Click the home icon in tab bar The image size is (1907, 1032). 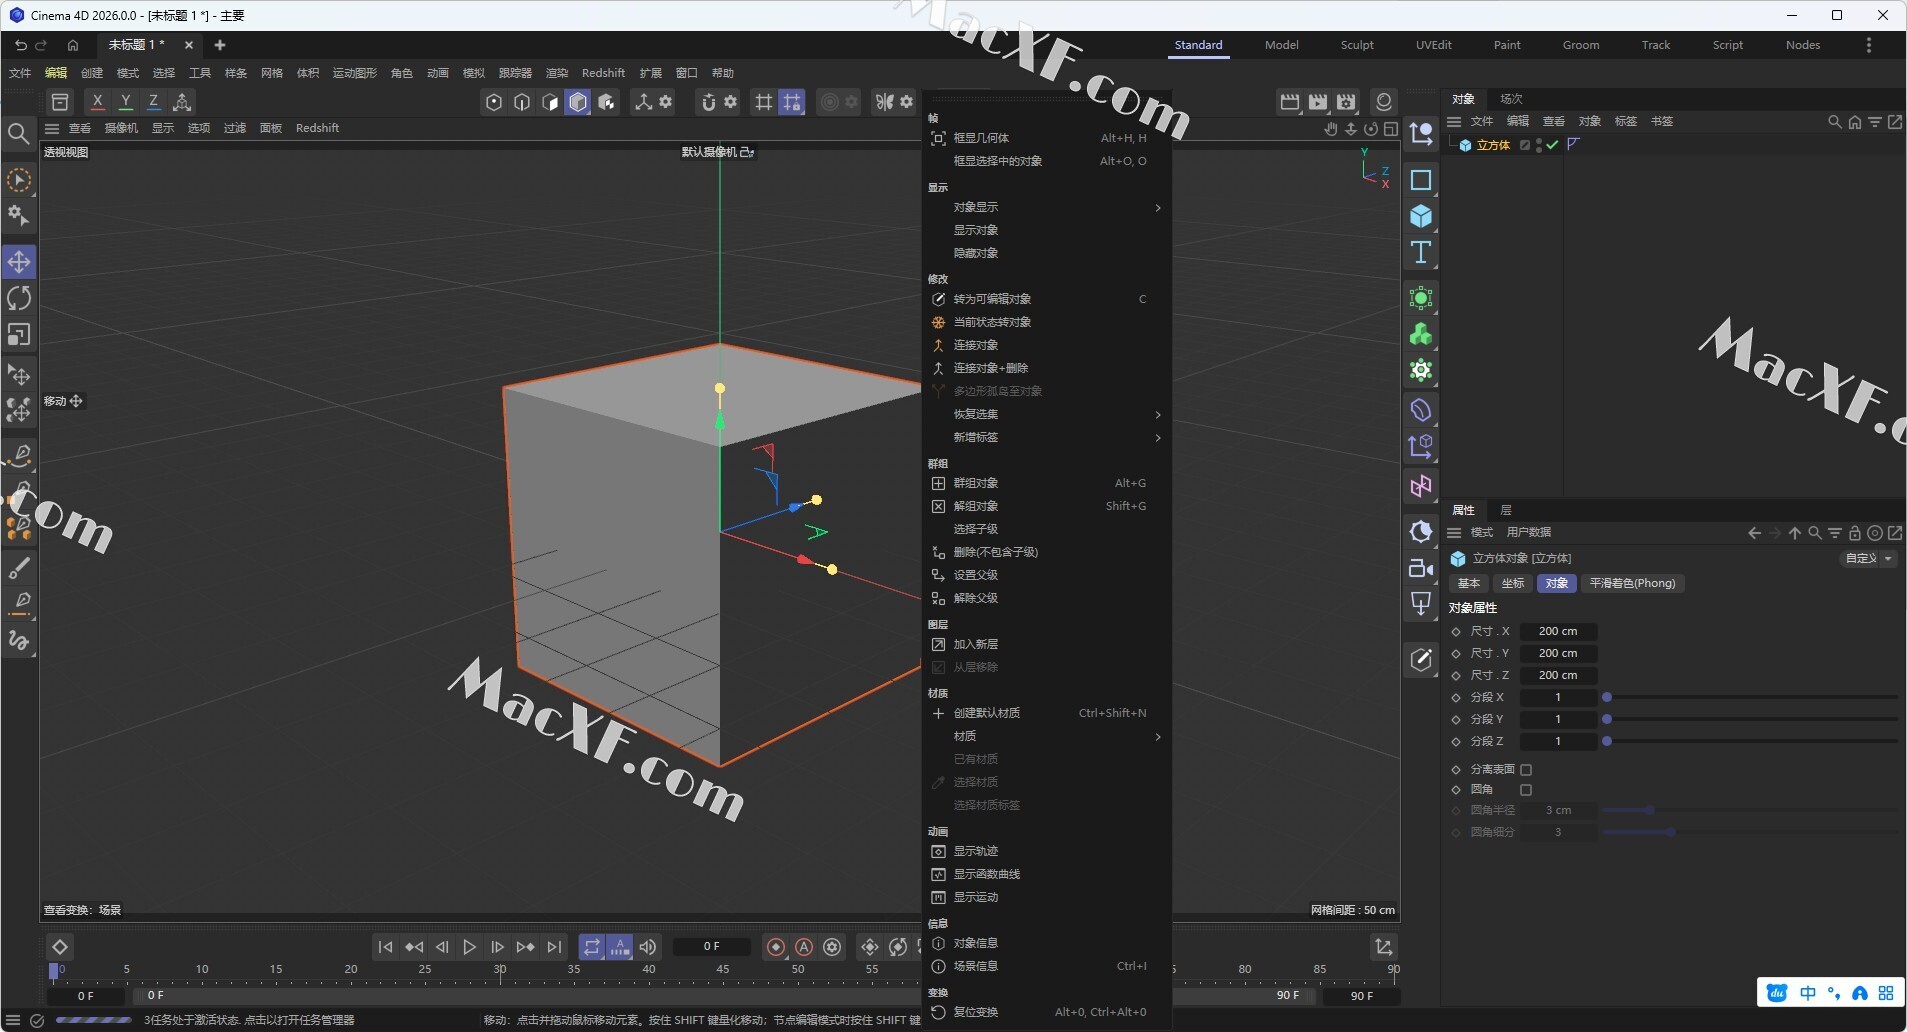coord(73,45)
